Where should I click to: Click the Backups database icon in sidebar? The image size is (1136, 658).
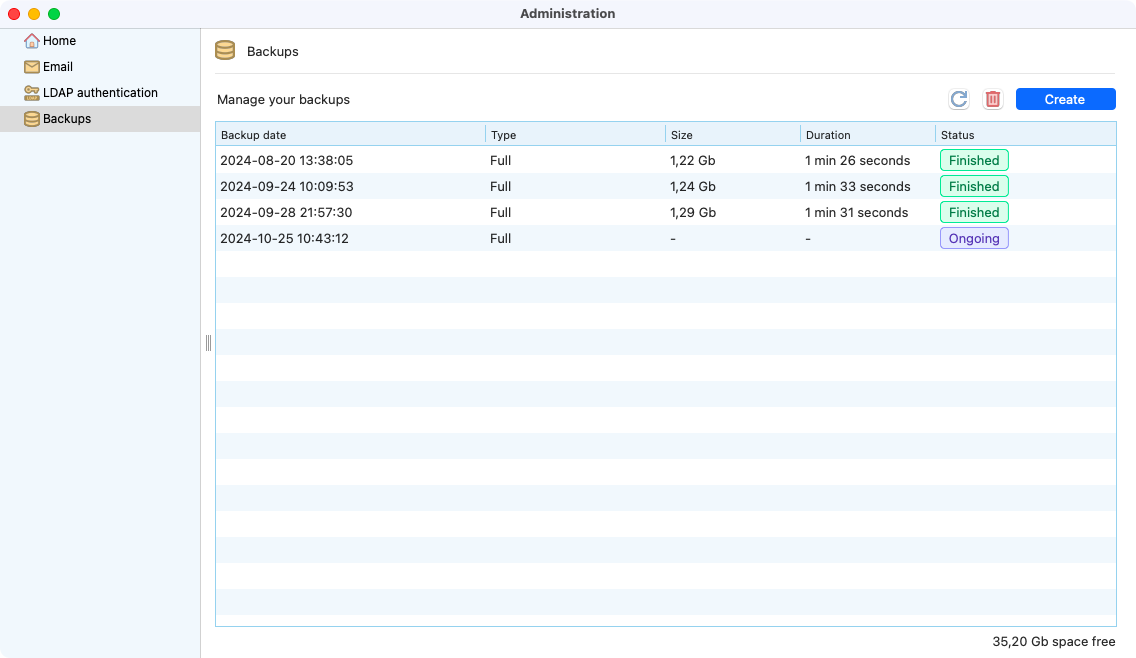[31, 119]
